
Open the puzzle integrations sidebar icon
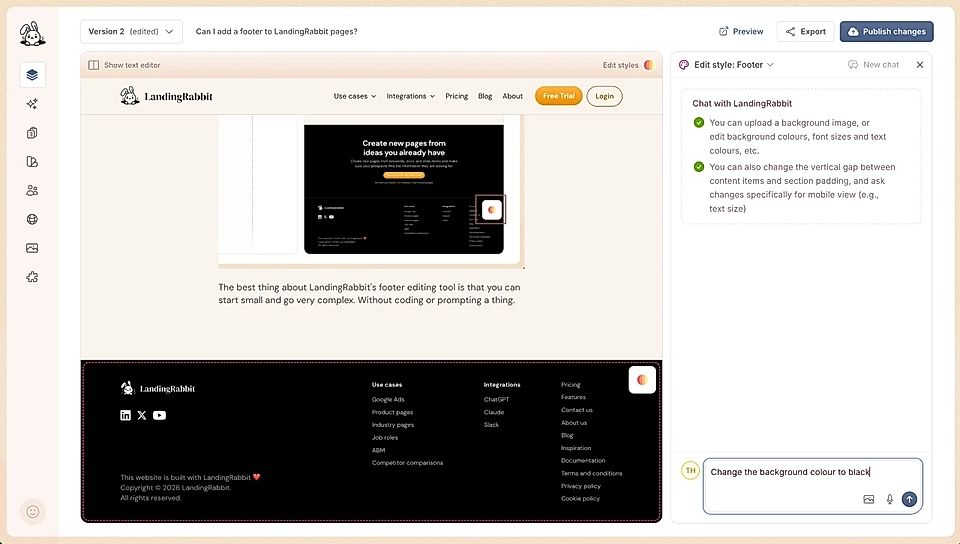[x=32, y=277]
